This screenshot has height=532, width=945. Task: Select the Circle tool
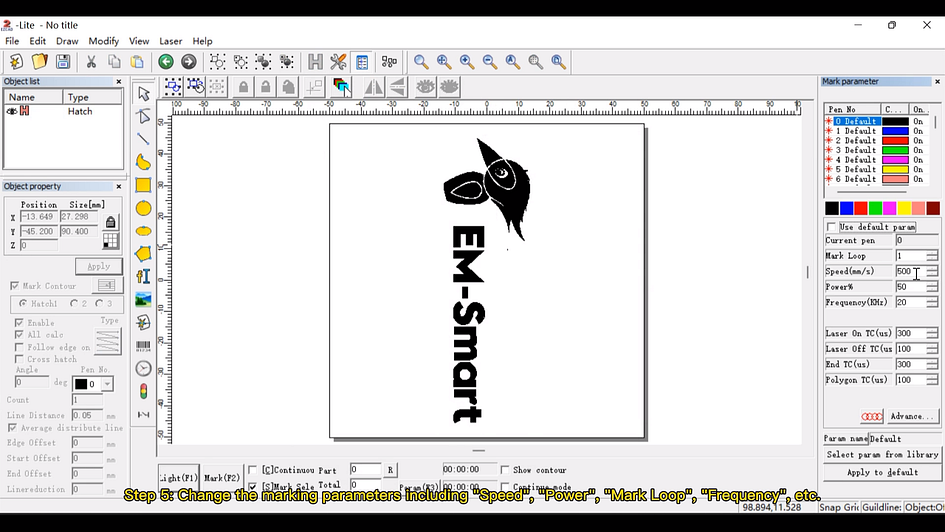click(x=143, y=208)
